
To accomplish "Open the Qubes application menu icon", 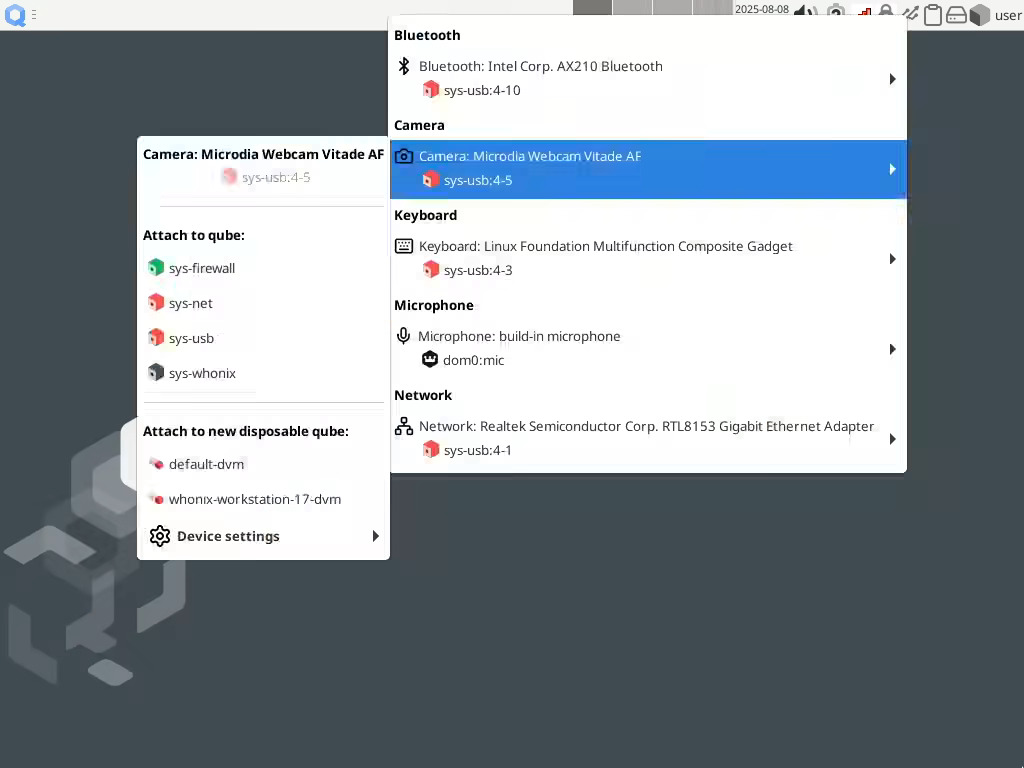I will click(x=15, y=15).
